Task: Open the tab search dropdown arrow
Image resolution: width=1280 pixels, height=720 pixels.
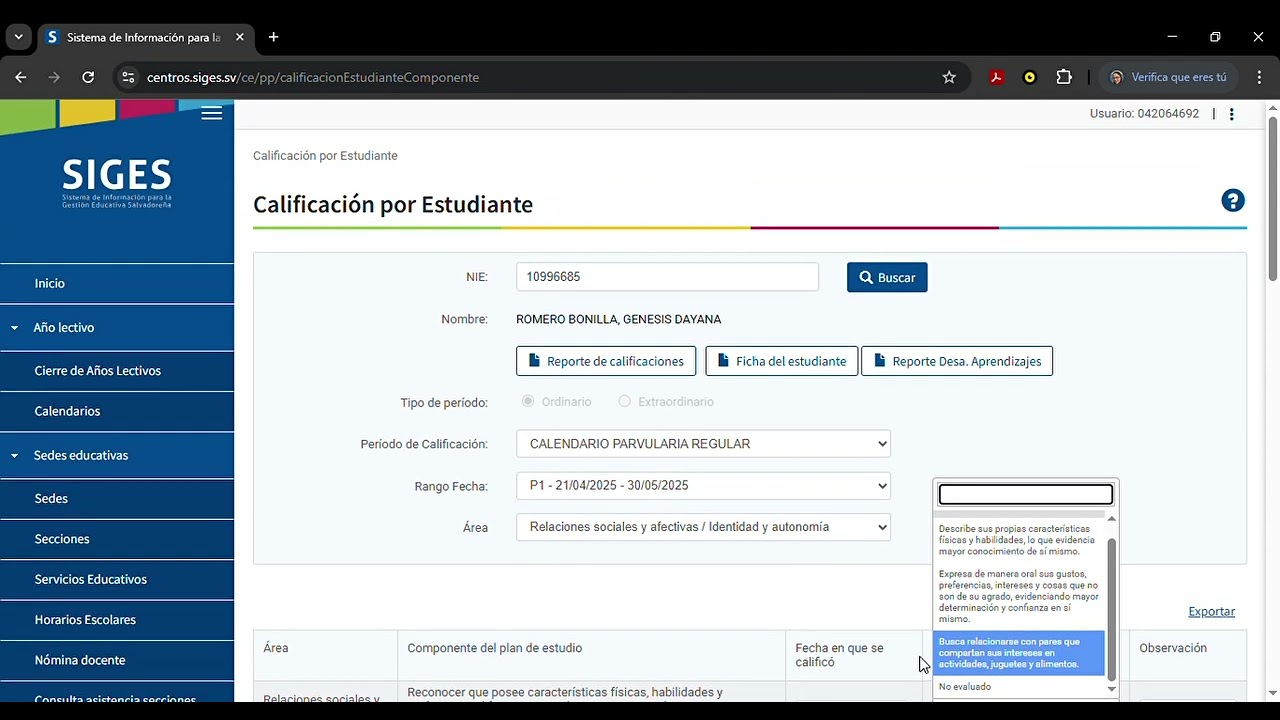Action: click(x=18, y=37)
